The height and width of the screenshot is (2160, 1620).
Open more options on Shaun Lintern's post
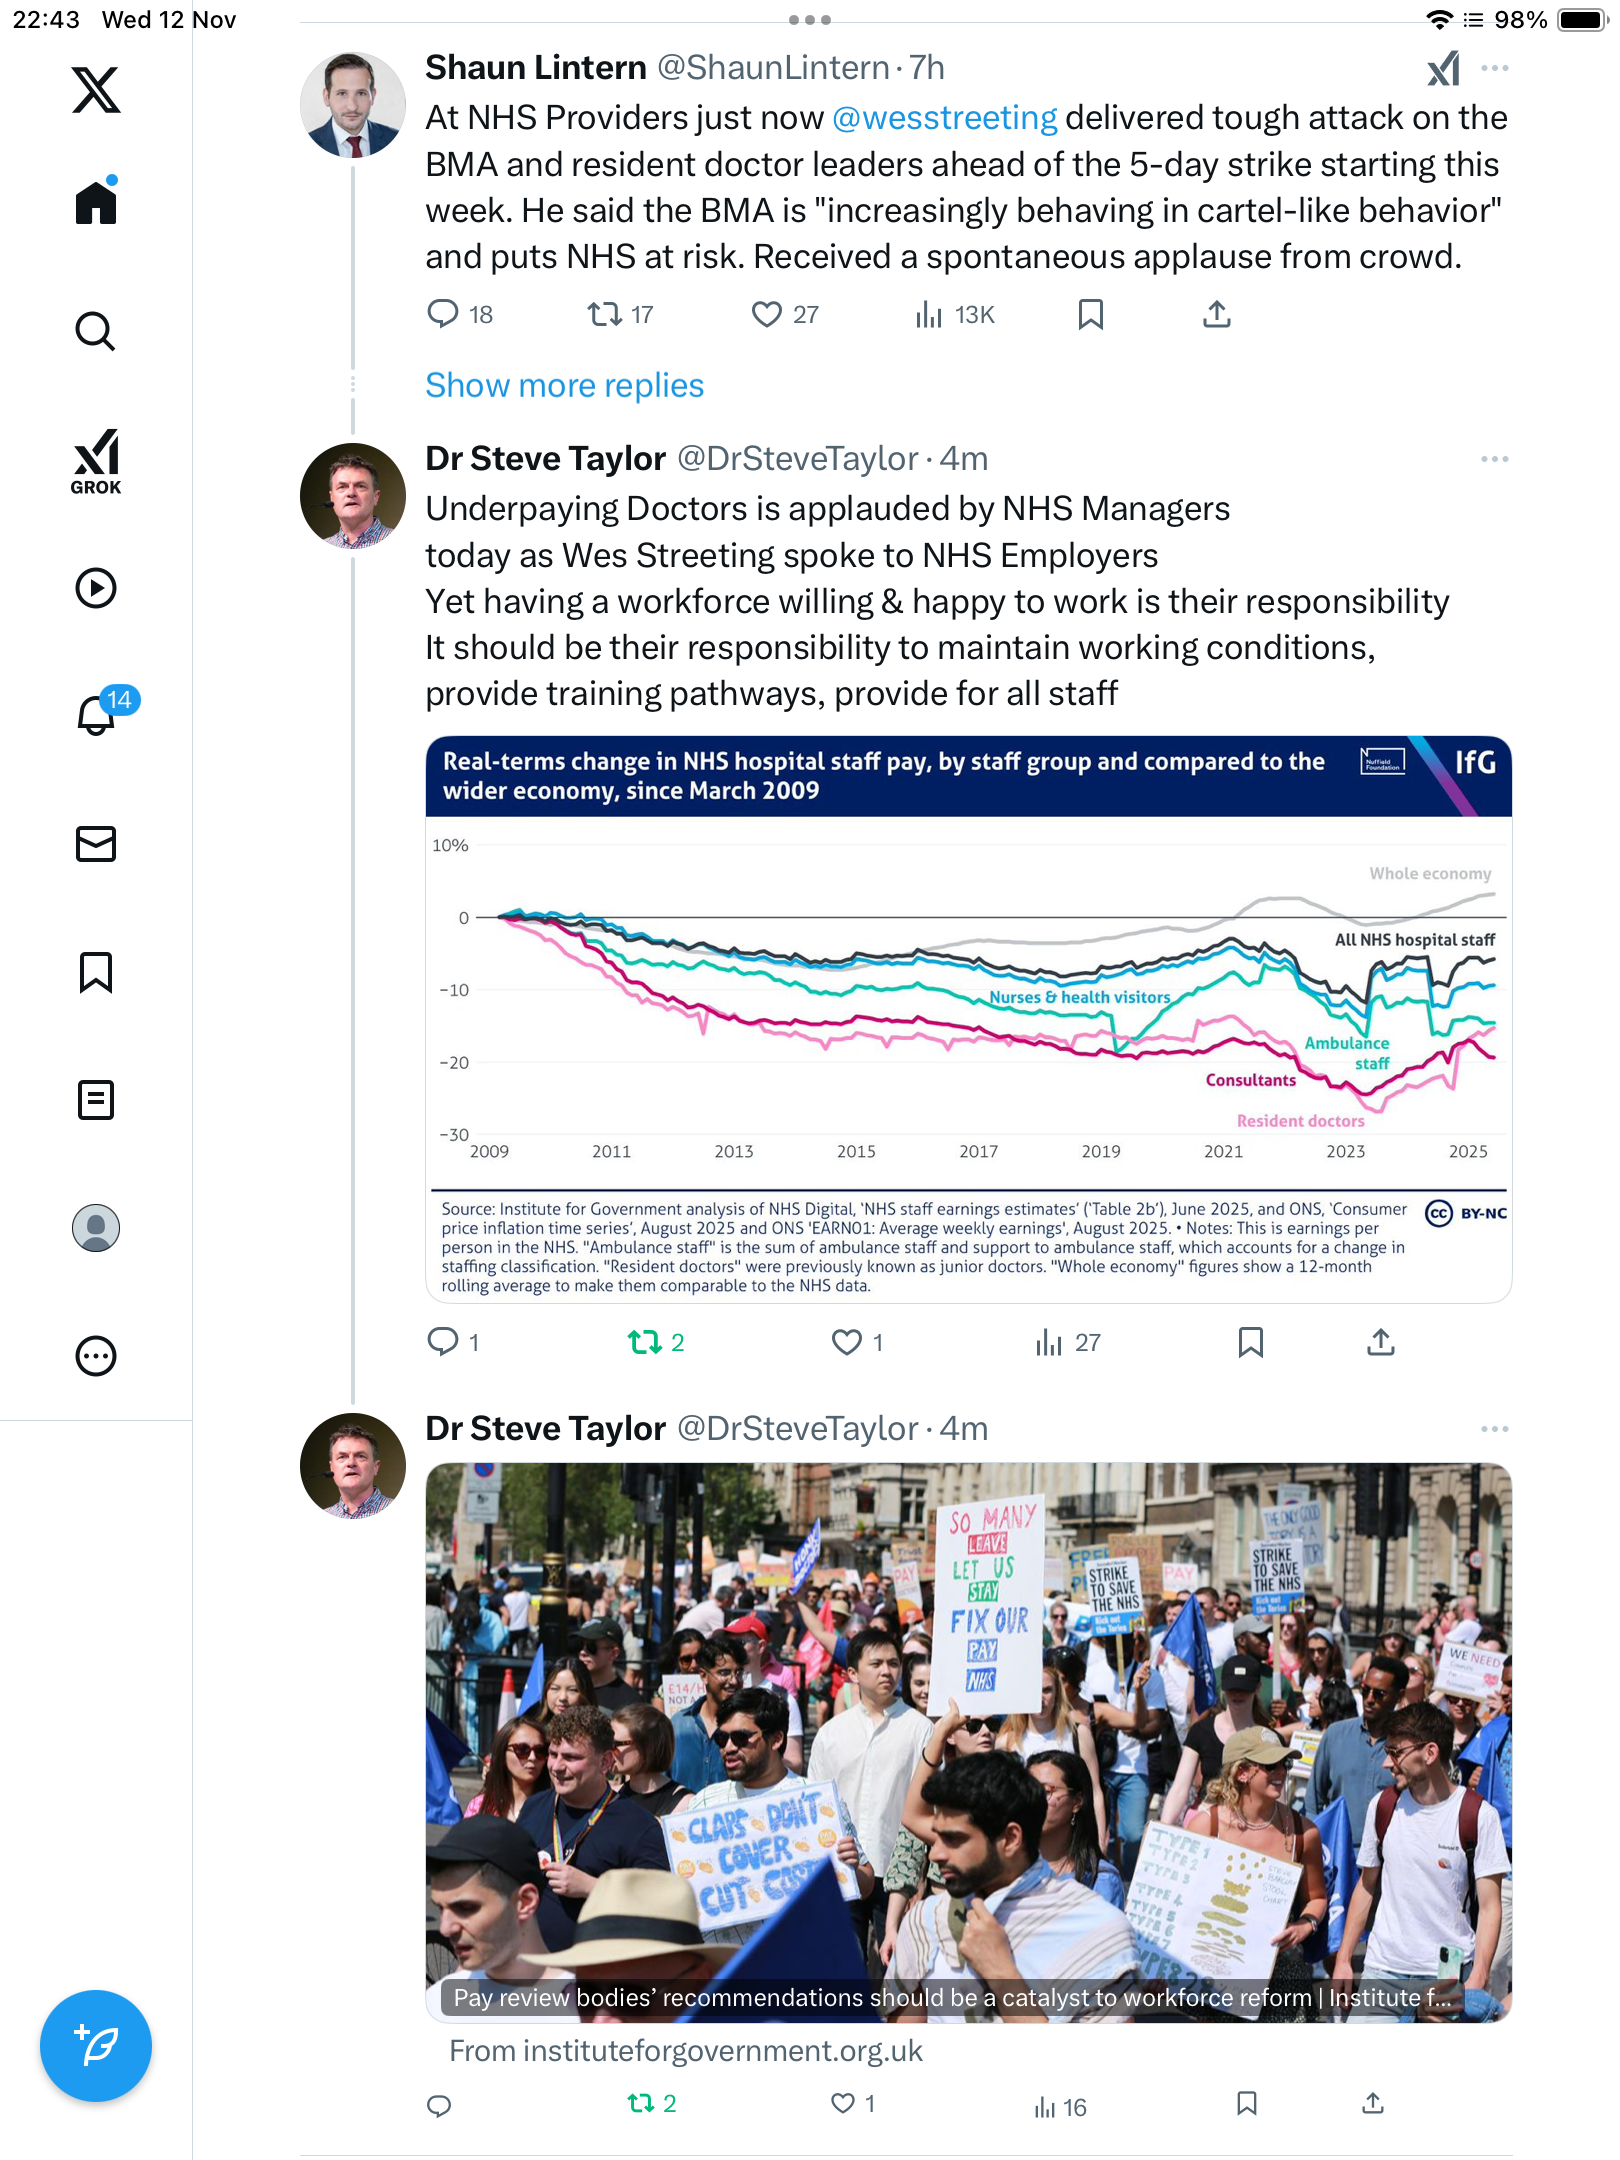1494,68
